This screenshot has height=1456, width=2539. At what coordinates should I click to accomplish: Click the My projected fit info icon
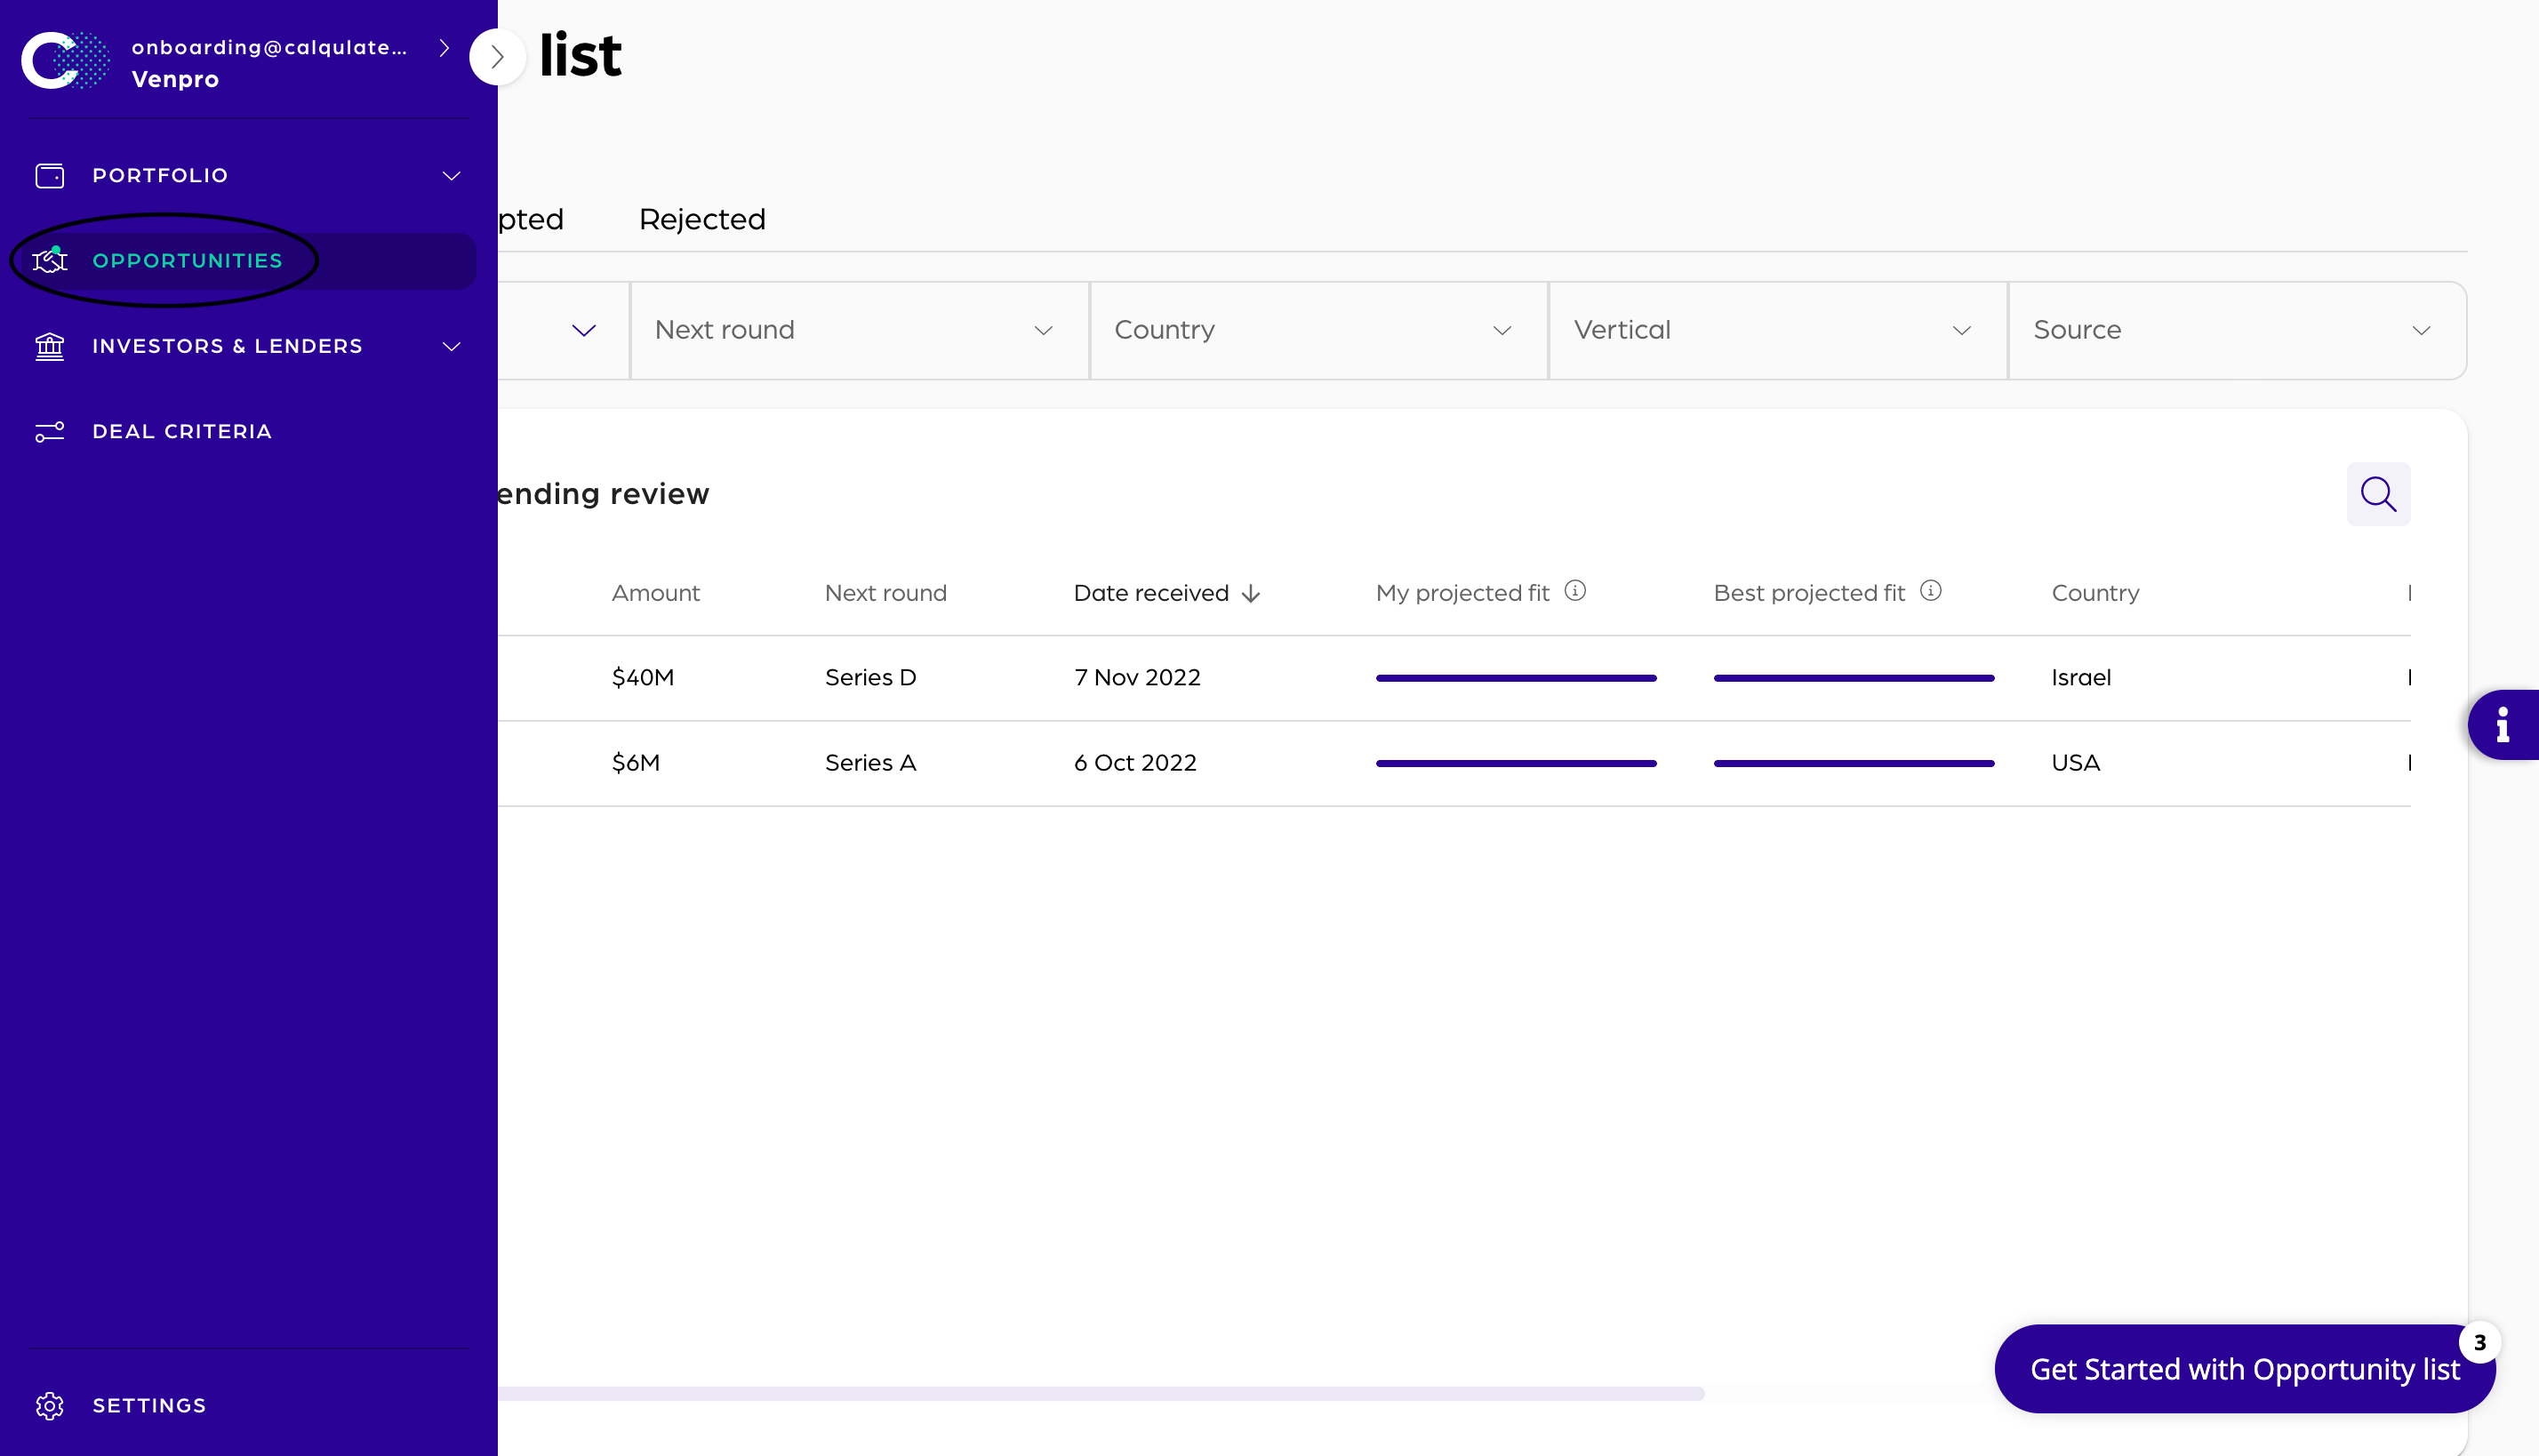(1575, 591)
